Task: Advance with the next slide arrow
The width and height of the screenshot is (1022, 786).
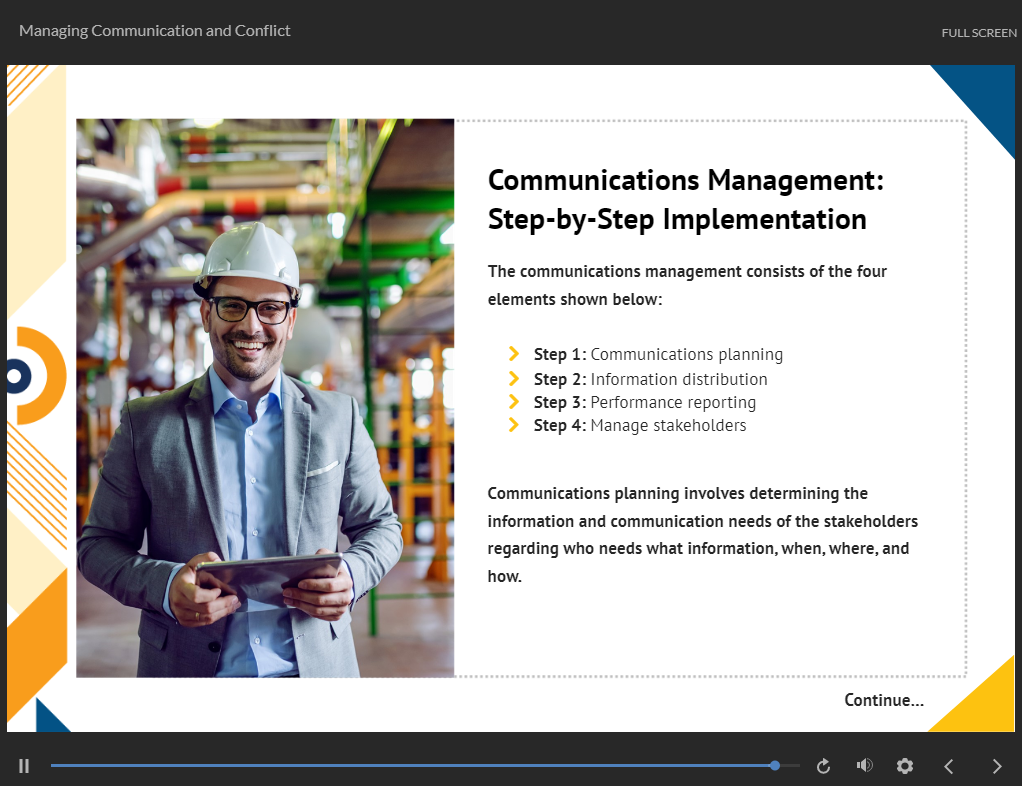Action: (996, 766)
